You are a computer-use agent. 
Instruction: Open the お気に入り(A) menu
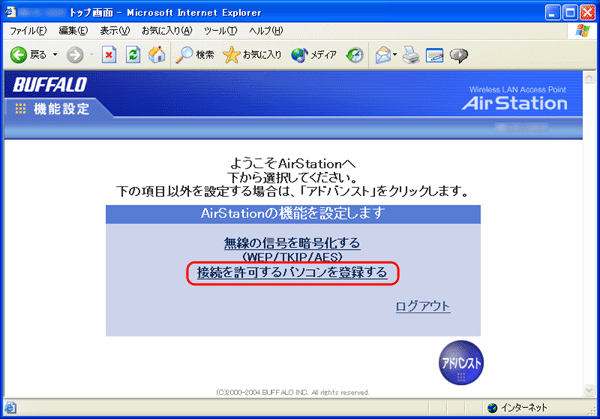pyautogui.click(x=167, y=31)
